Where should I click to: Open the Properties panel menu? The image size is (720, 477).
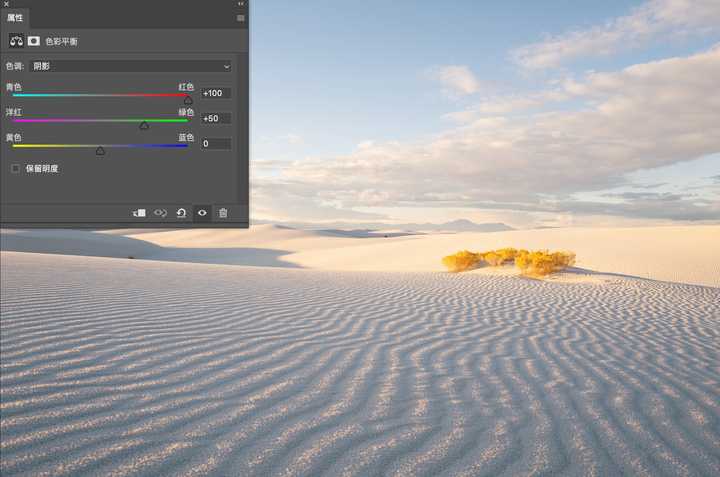tap(240, 18)
